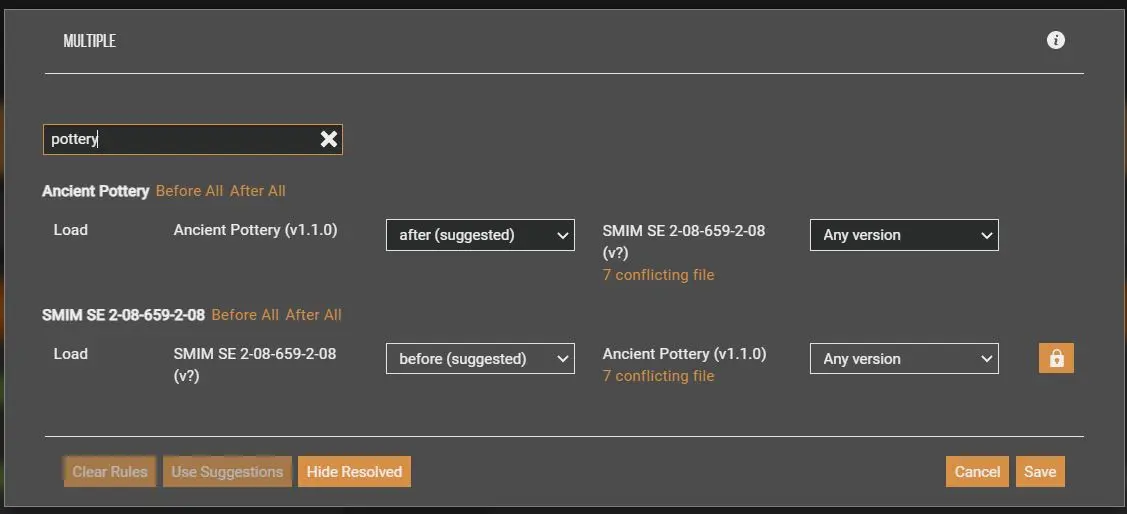This screenshot has width=1127, height=514.
Task: Open the 'before (suggested)' dropdown
Action: tap(480, 359)
